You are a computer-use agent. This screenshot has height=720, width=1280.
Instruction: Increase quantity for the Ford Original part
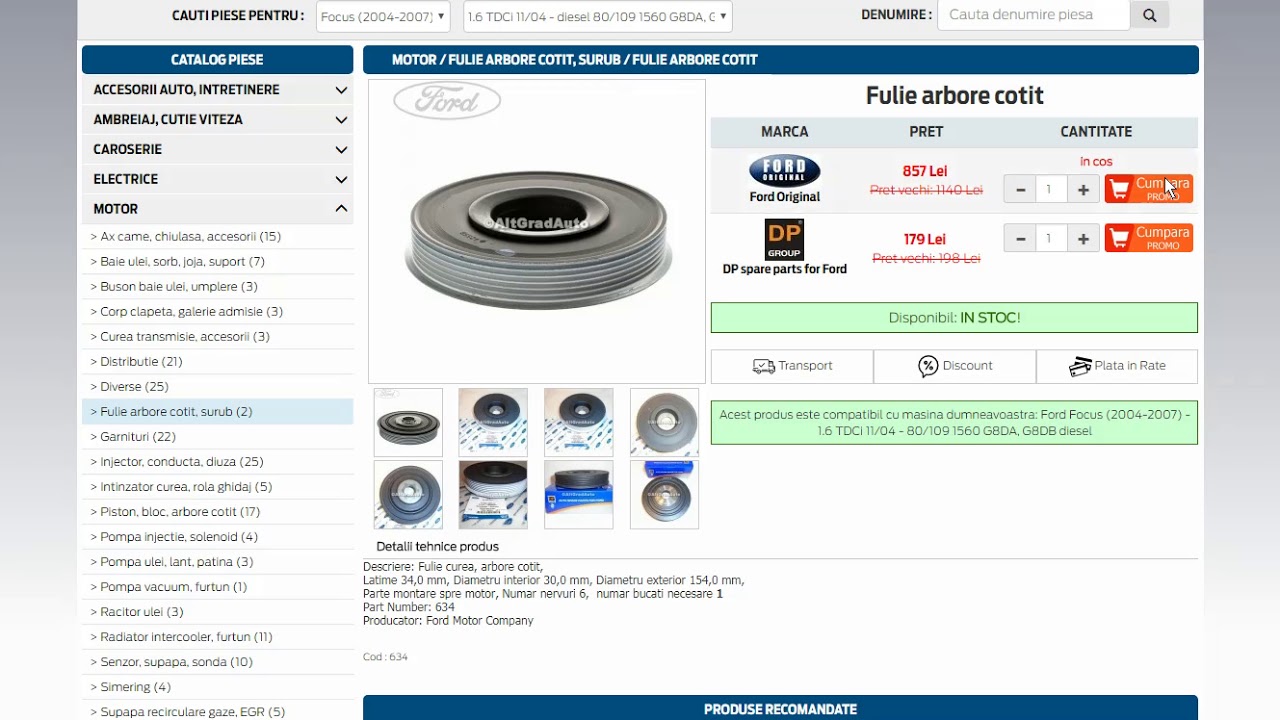point(1083,190)
